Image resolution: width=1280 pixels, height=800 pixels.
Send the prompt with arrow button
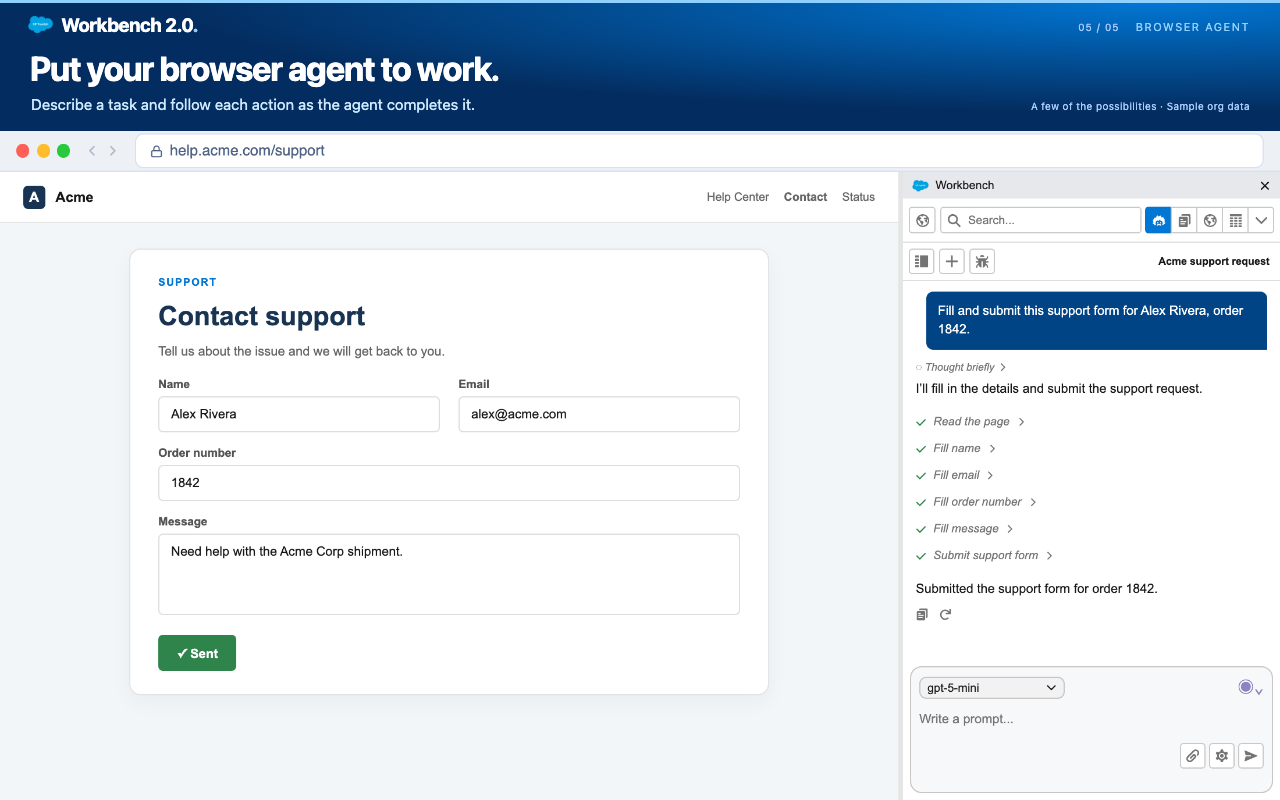point(1250,756)
